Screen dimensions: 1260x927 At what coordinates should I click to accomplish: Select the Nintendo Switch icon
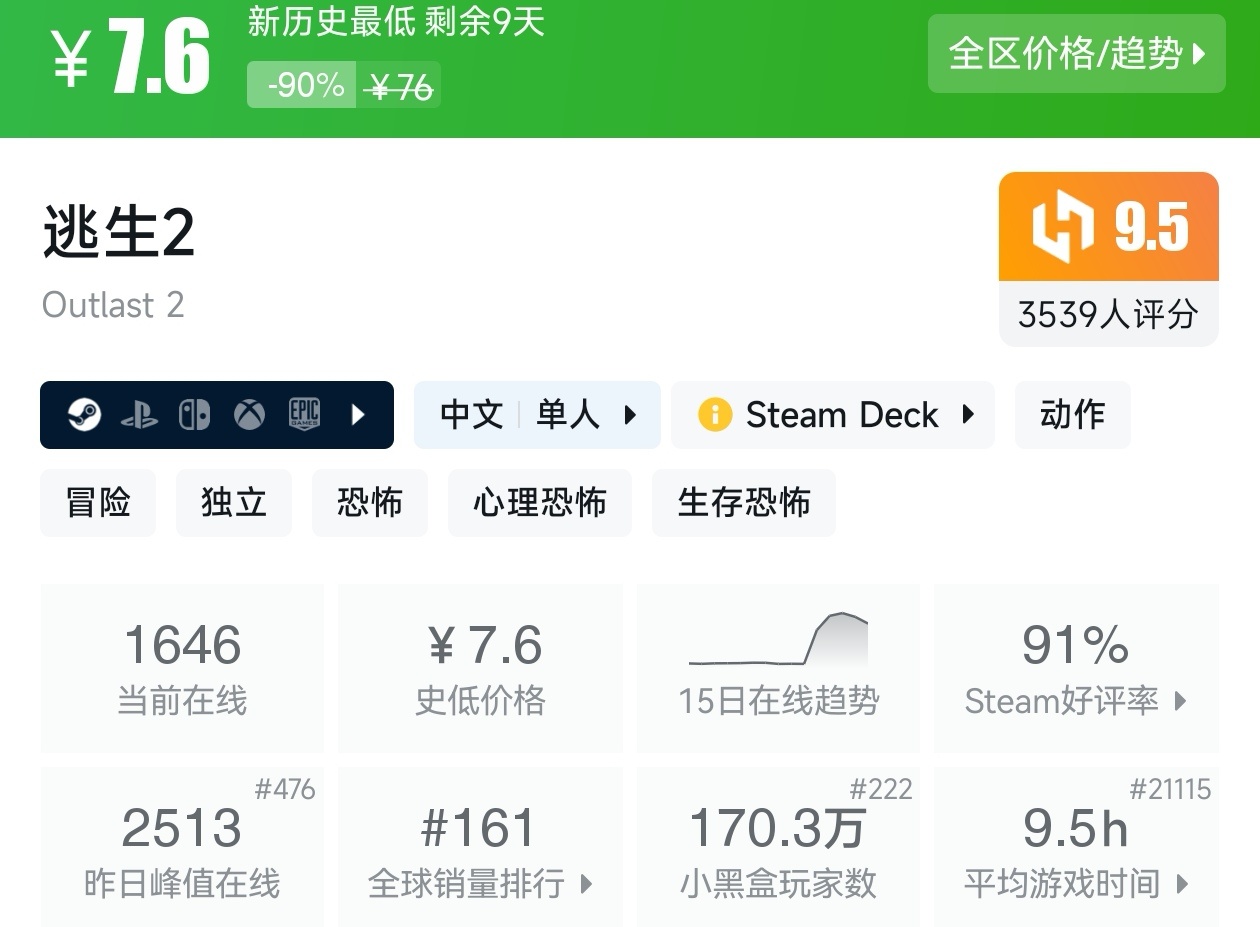194,414
